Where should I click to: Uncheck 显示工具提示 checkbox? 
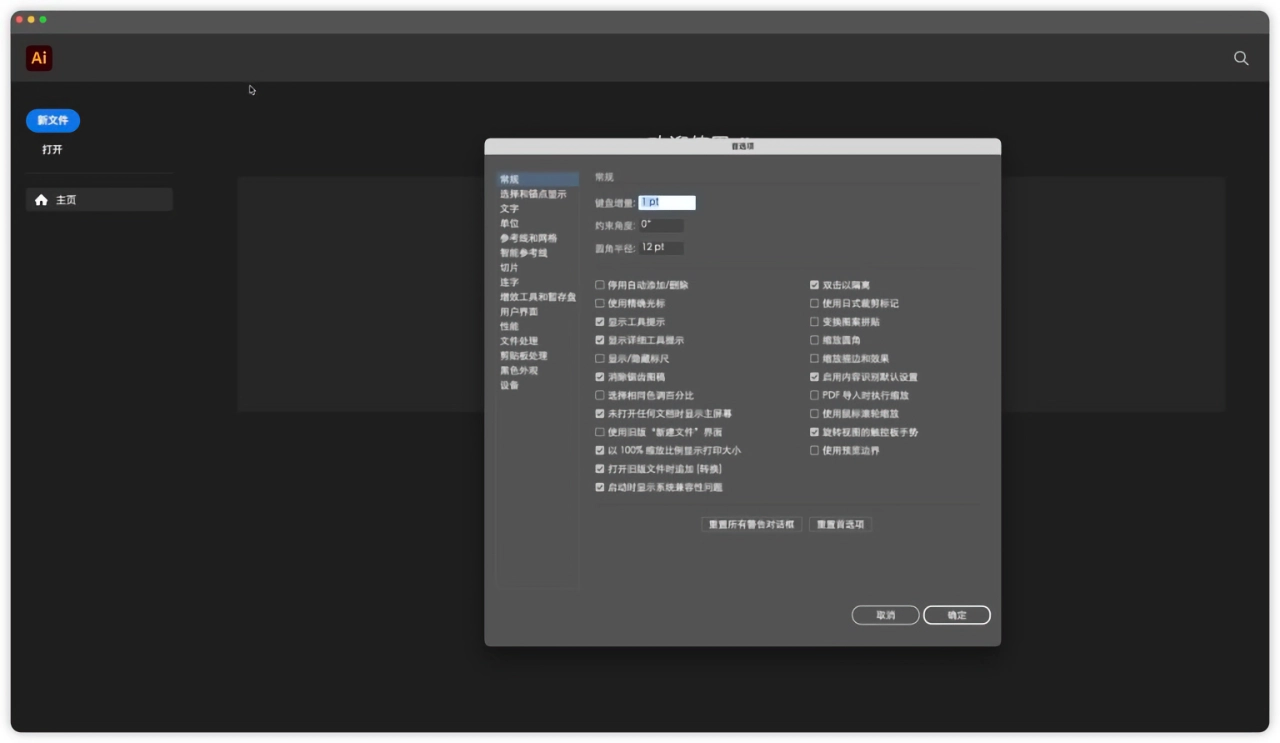[600, 322]
